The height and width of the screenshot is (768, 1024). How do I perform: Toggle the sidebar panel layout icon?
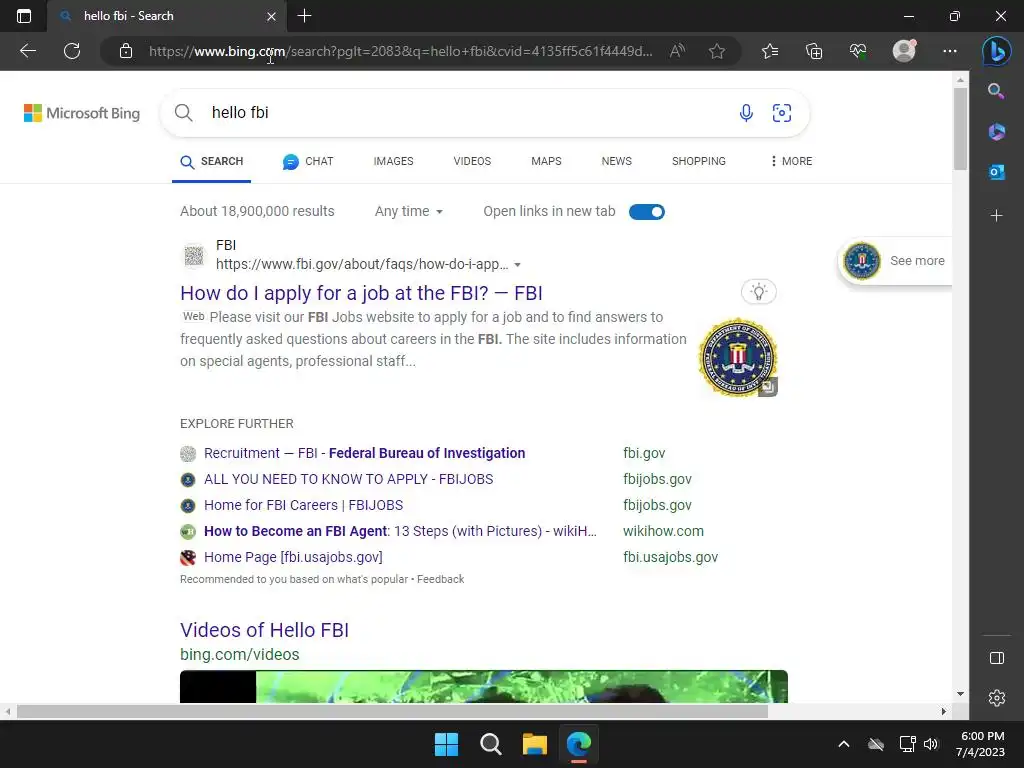(997, 658)
